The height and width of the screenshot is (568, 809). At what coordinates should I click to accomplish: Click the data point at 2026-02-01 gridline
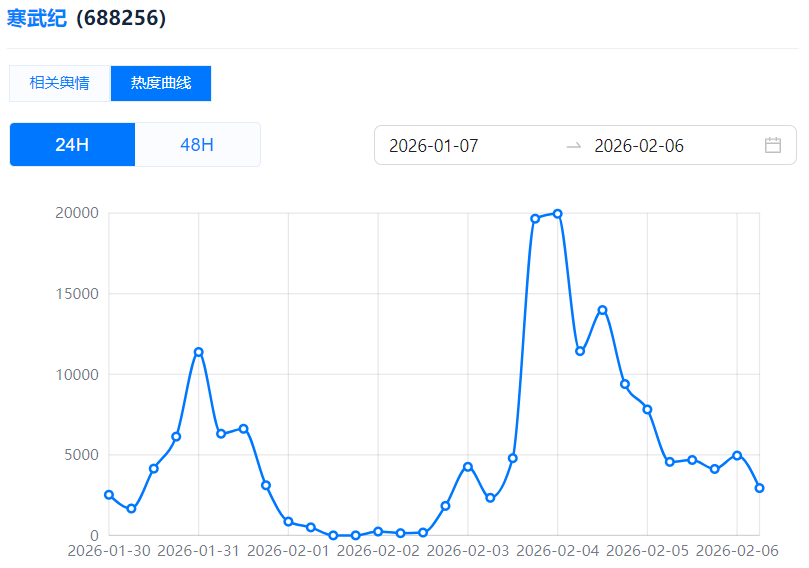[x=288, y=521]
